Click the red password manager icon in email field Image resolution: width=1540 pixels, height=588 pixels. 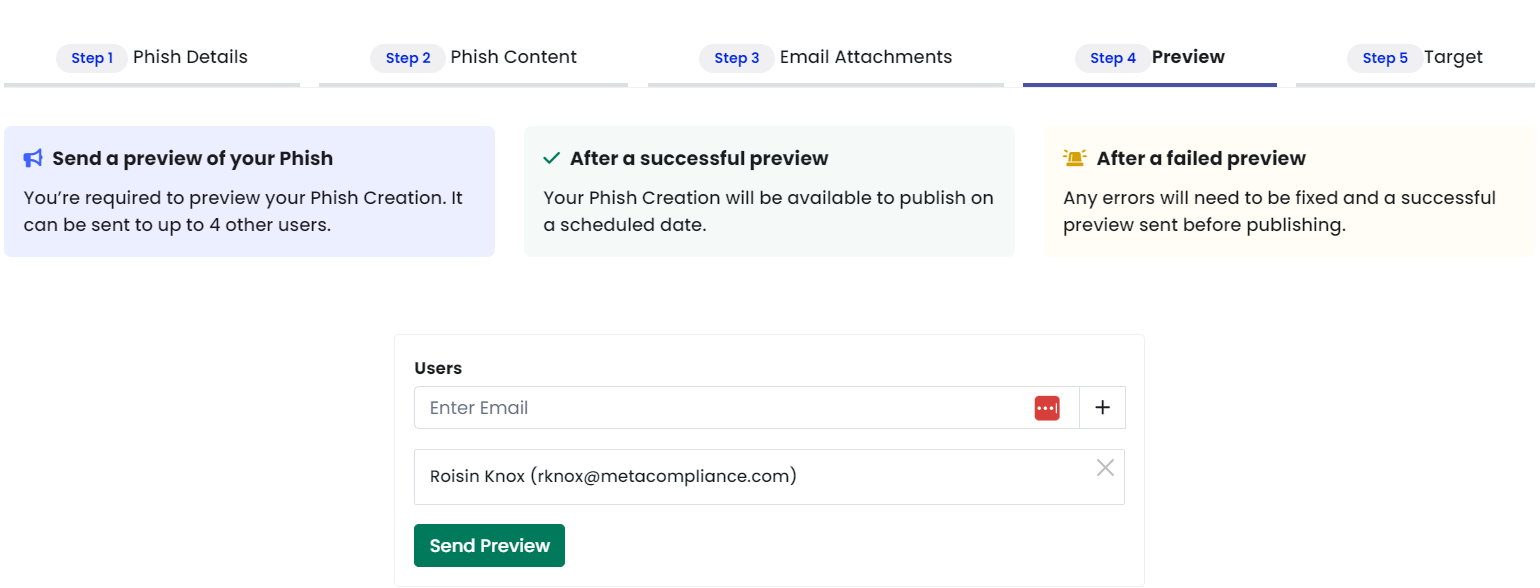click(x=1047, y=408)
